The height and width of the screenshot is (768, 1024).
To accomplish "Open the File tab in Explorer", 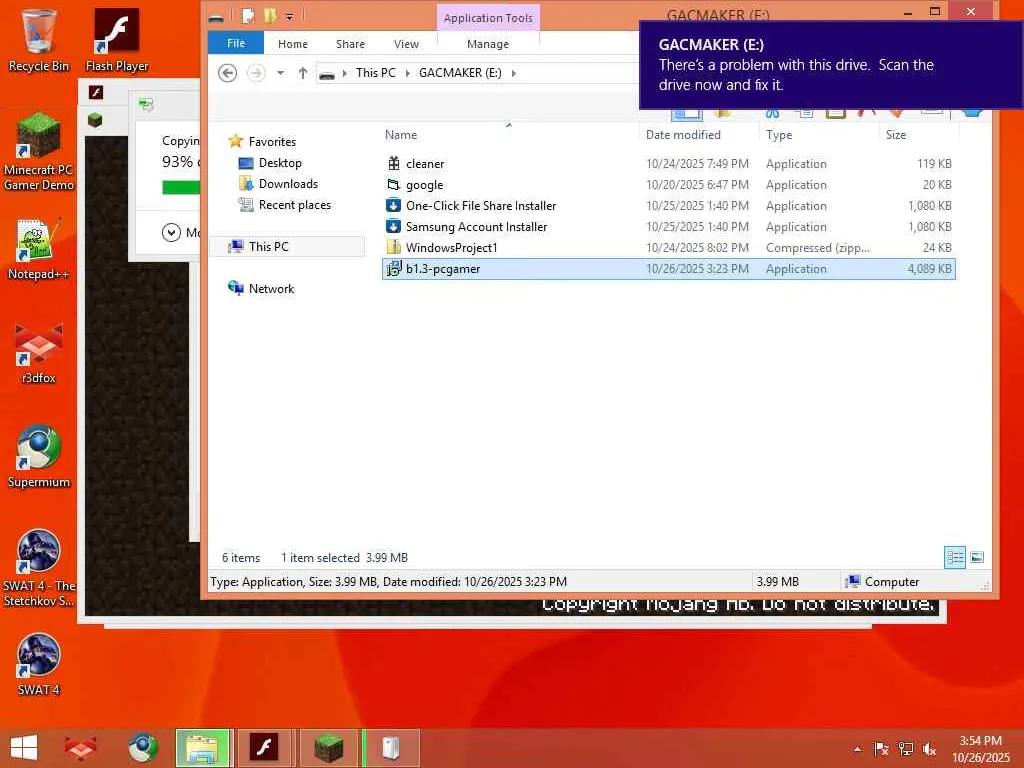I will coord(236,43).
